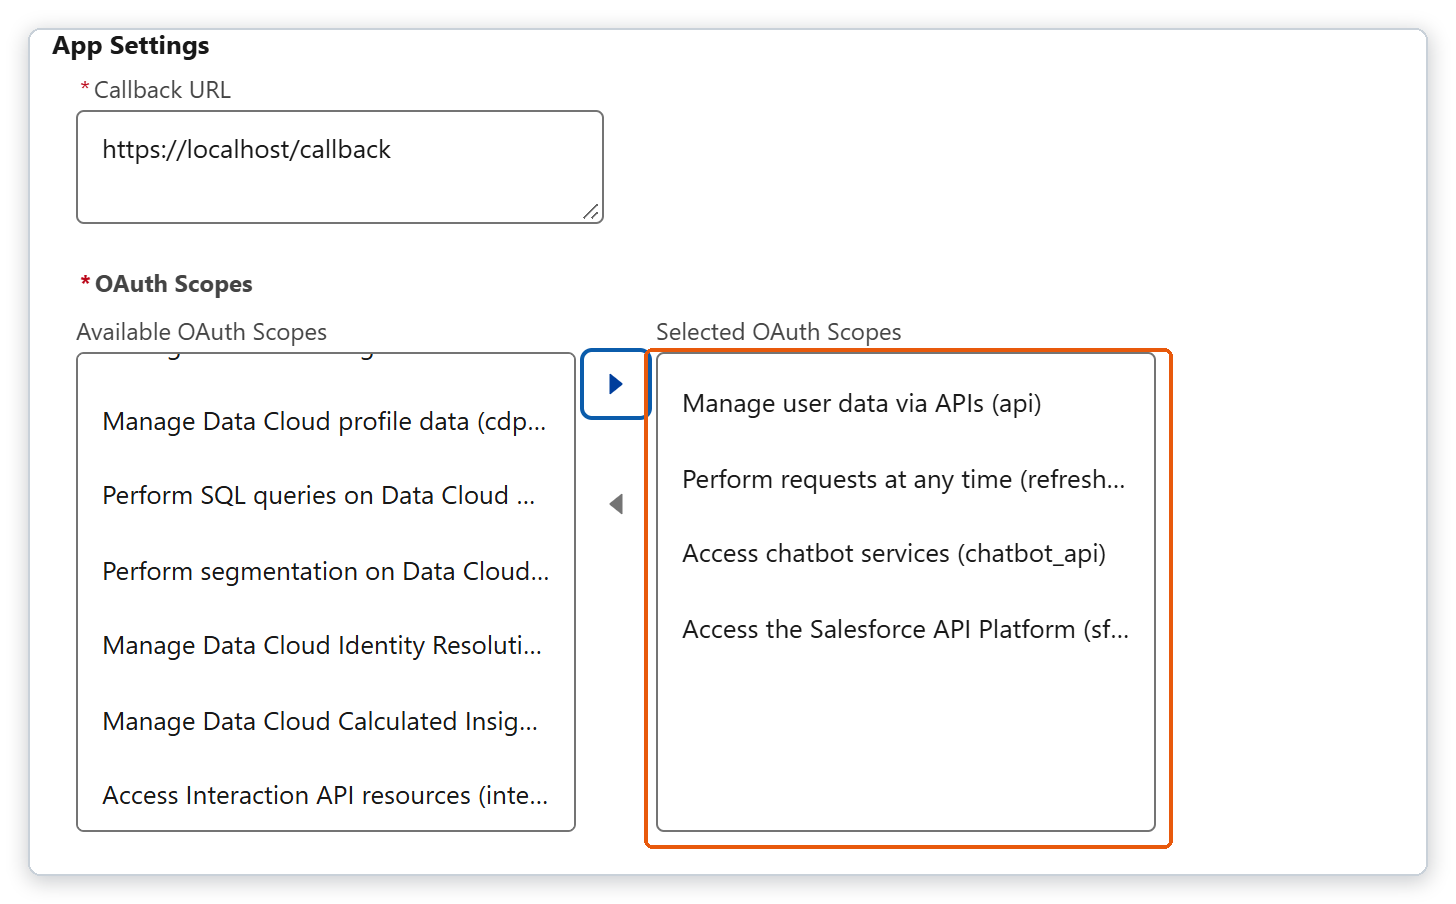The image size is (1456, 904).
Task: Click the Callback URL resize handle
Action: tap(591, 211)
